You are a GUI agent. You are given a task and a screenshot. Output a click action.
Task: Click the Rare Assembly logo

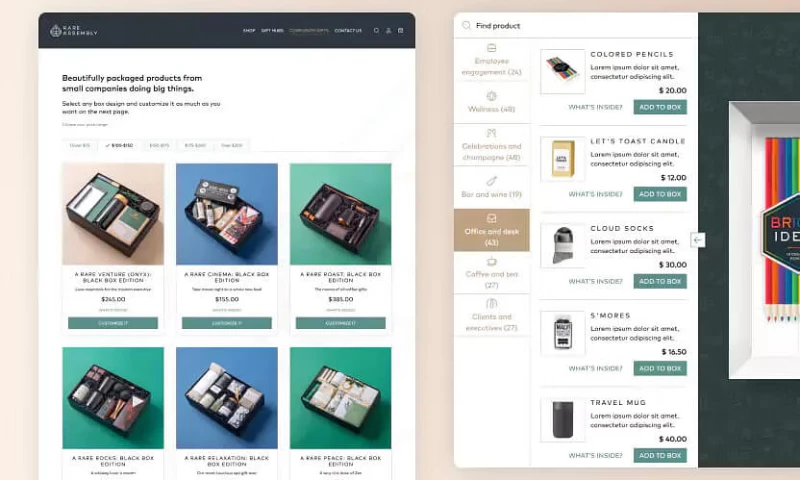pos(73,31)
